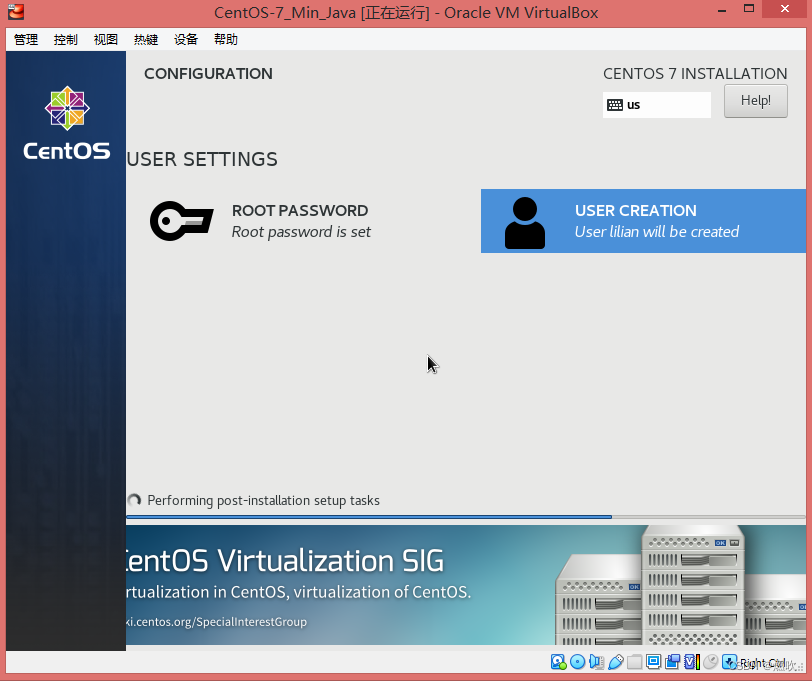Click the keyboard capture arrow icon
812x681 pixels.
[730, 662]
